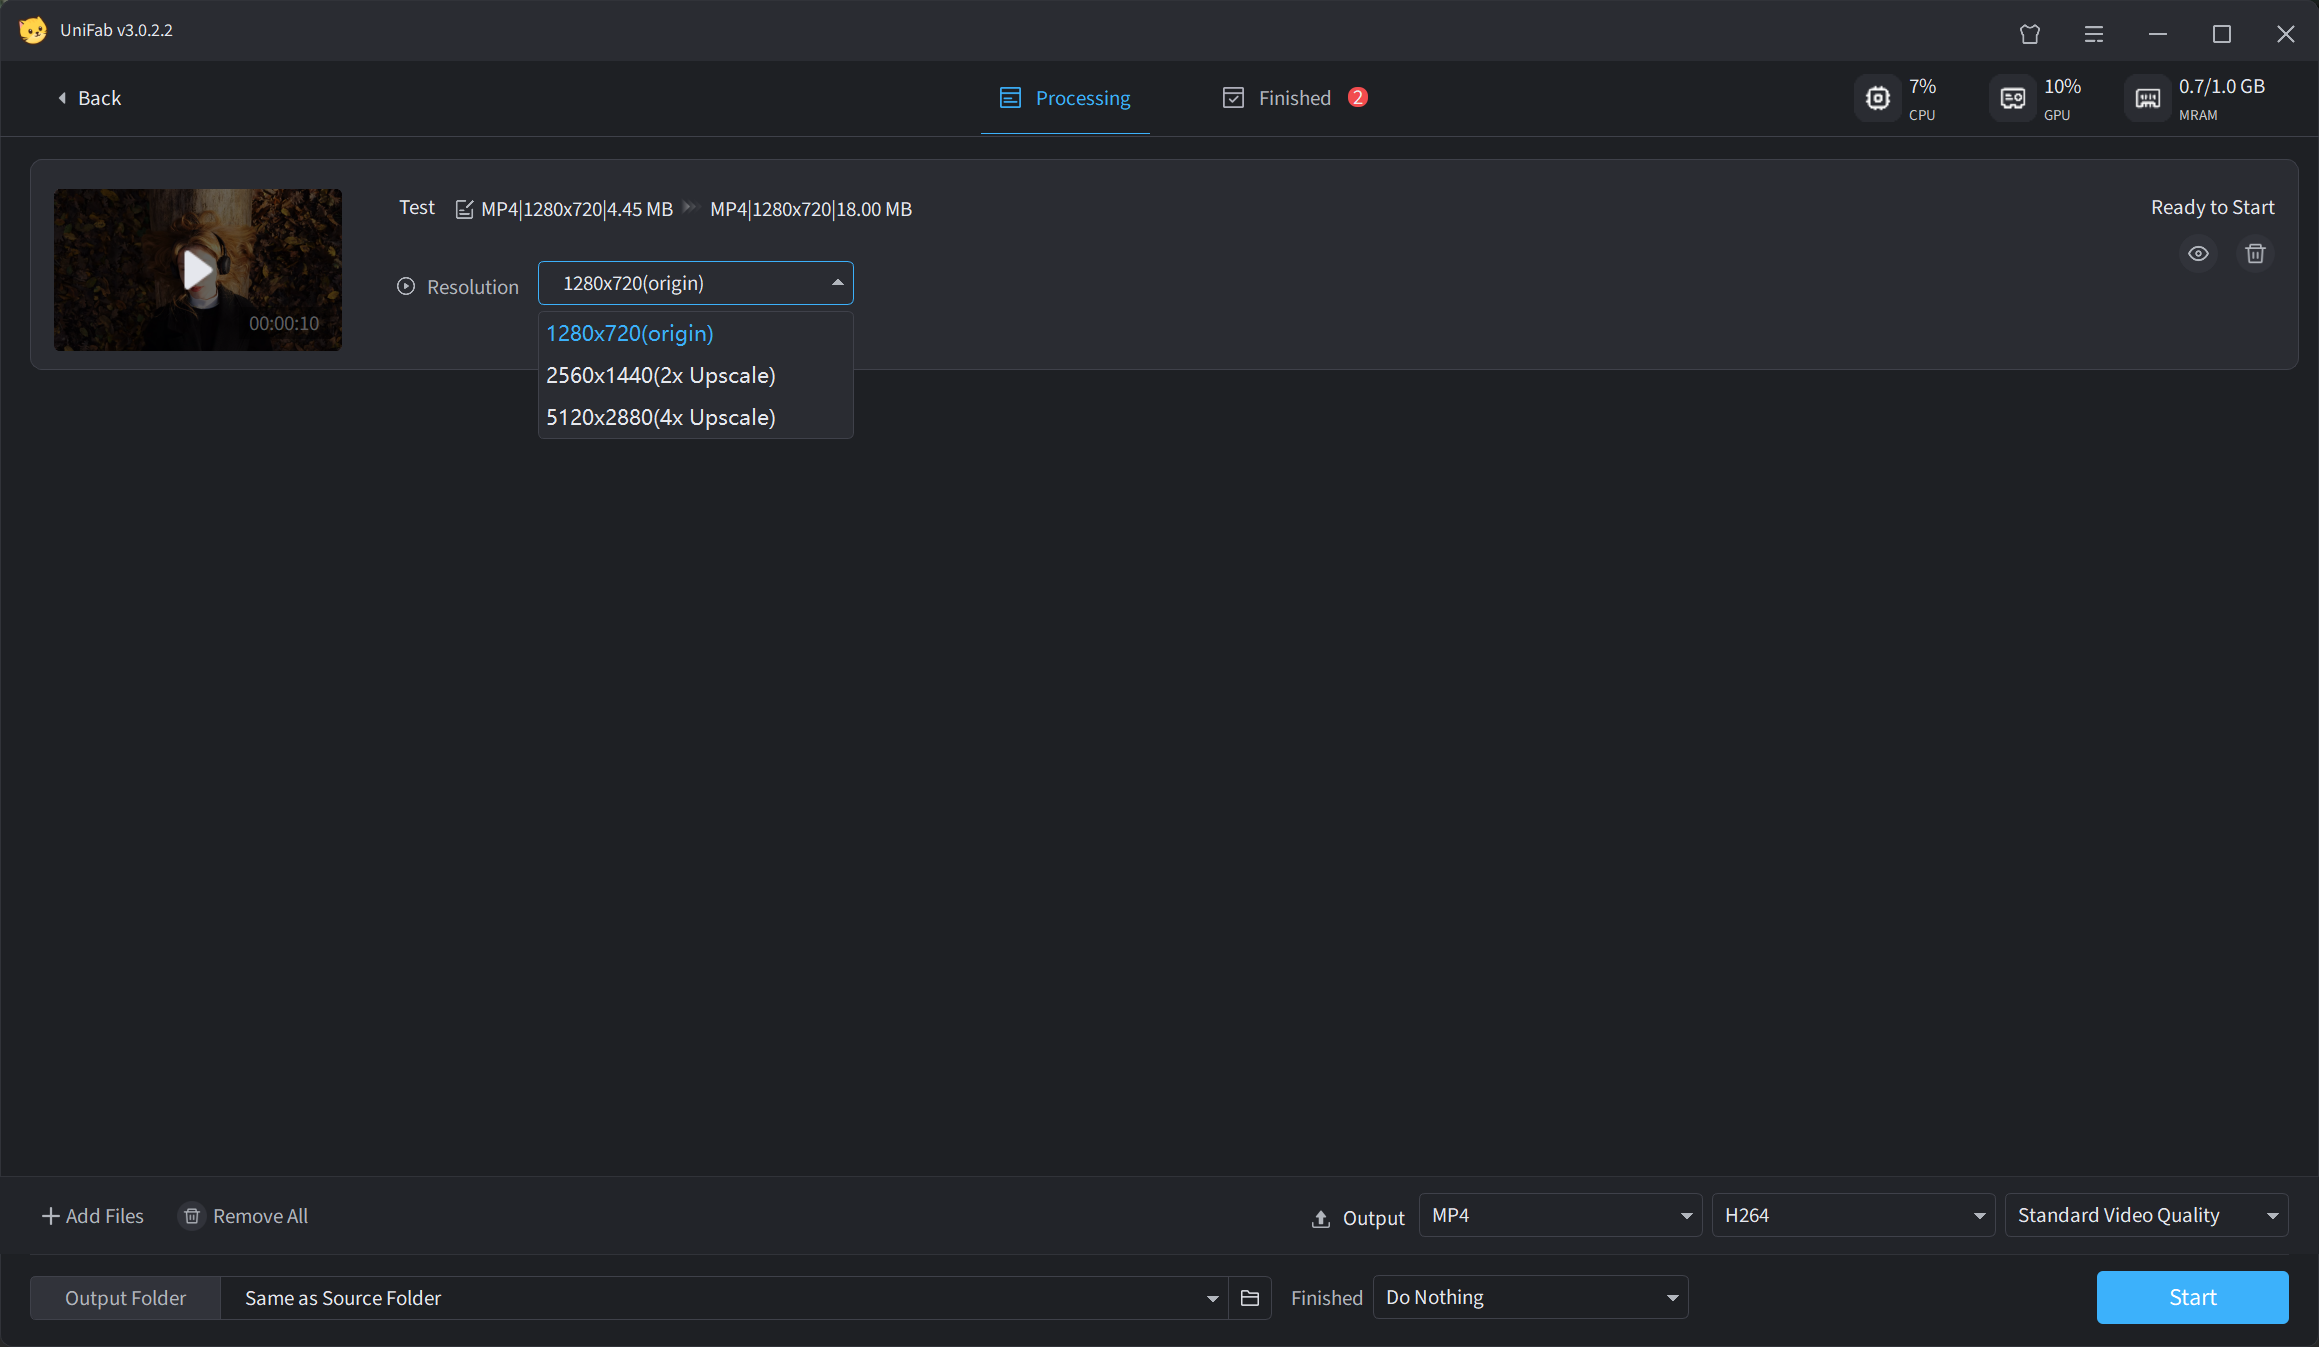The width and height of the screenshot is (2319, 1347).
Task: Browse output folder with folder icon
Action: (x=1250, y=1298)
